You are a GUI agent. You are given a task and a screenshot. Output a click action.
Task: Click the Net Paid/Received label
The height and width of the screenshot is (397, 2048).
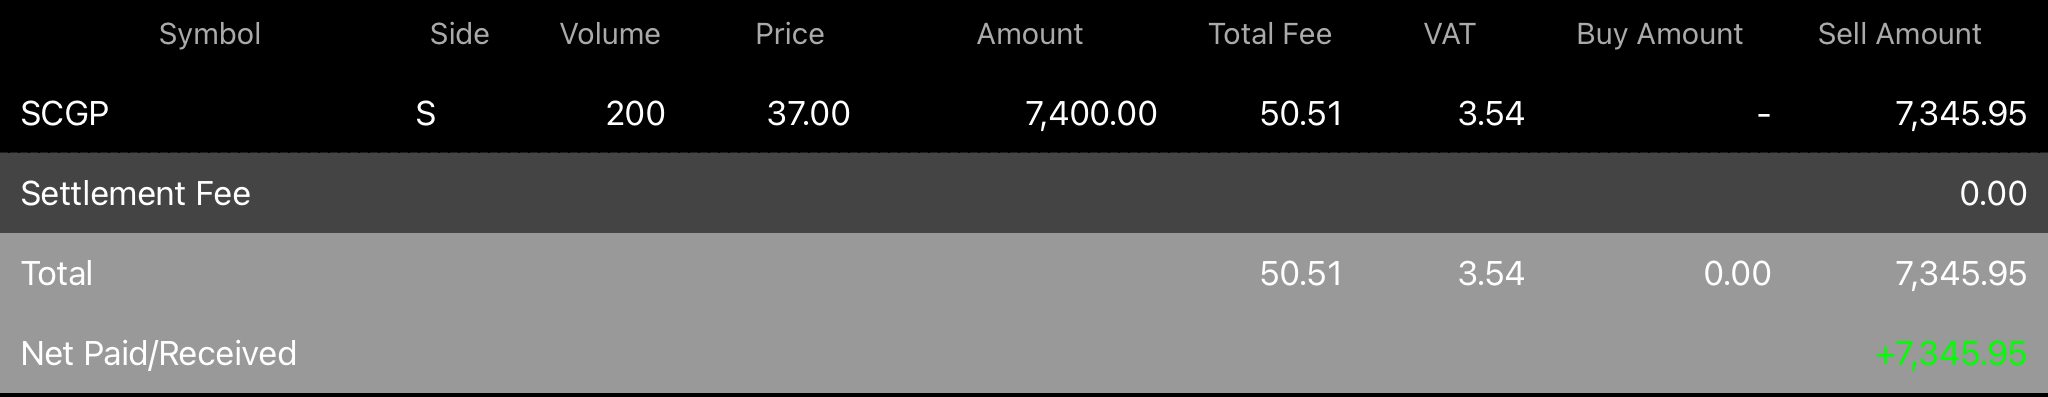158,354
